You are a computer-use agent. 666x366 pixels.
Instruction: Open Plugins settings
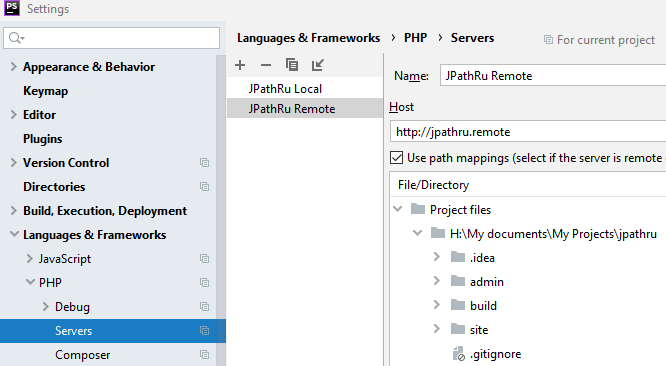(42, 139)
